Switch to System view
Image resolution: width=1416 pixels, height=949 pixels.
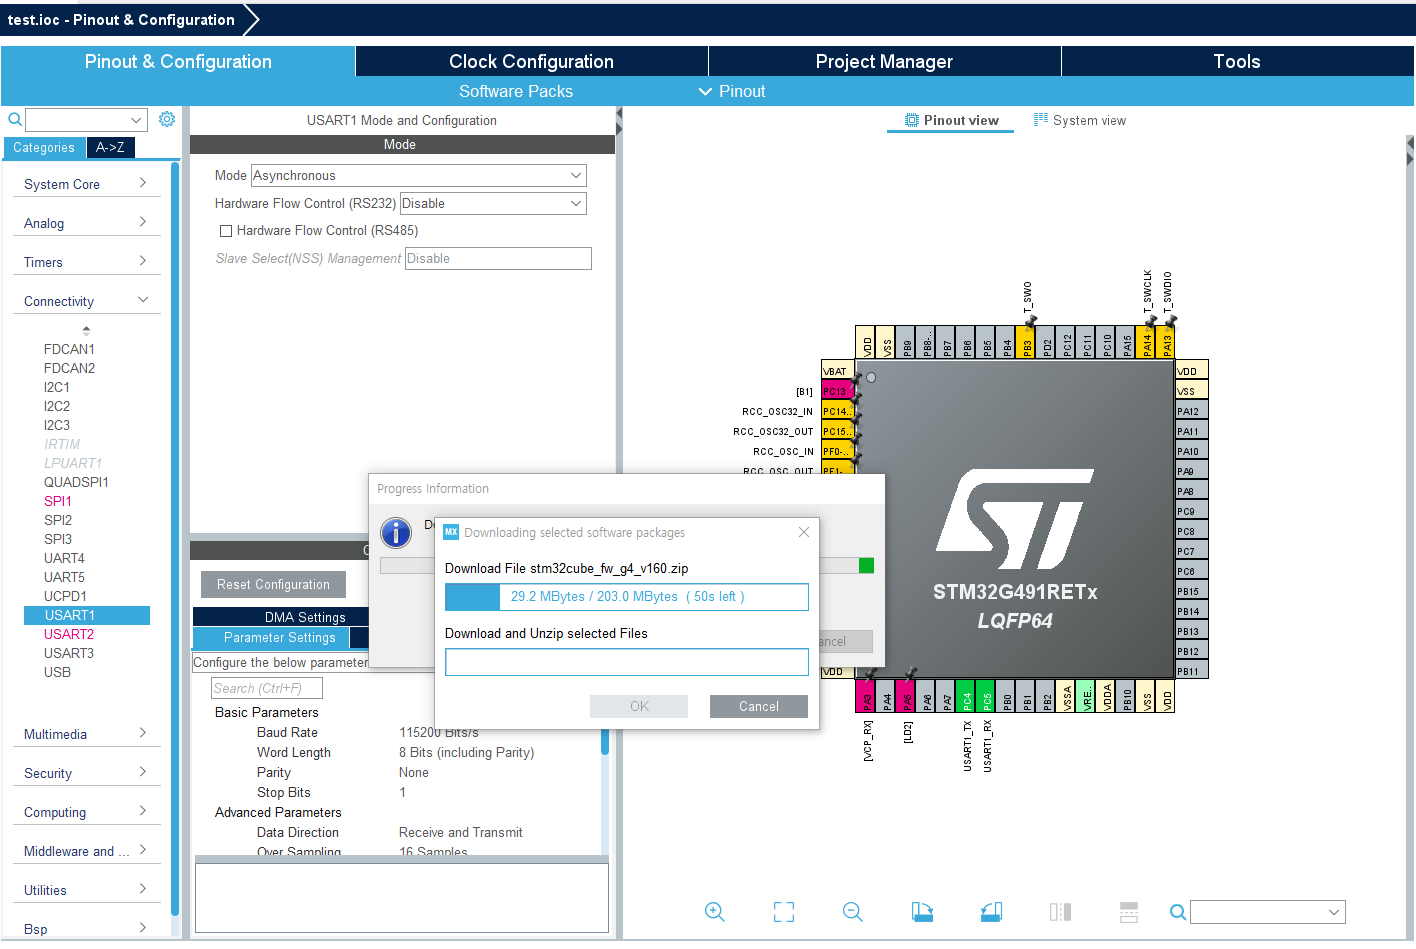(1079, 120)
